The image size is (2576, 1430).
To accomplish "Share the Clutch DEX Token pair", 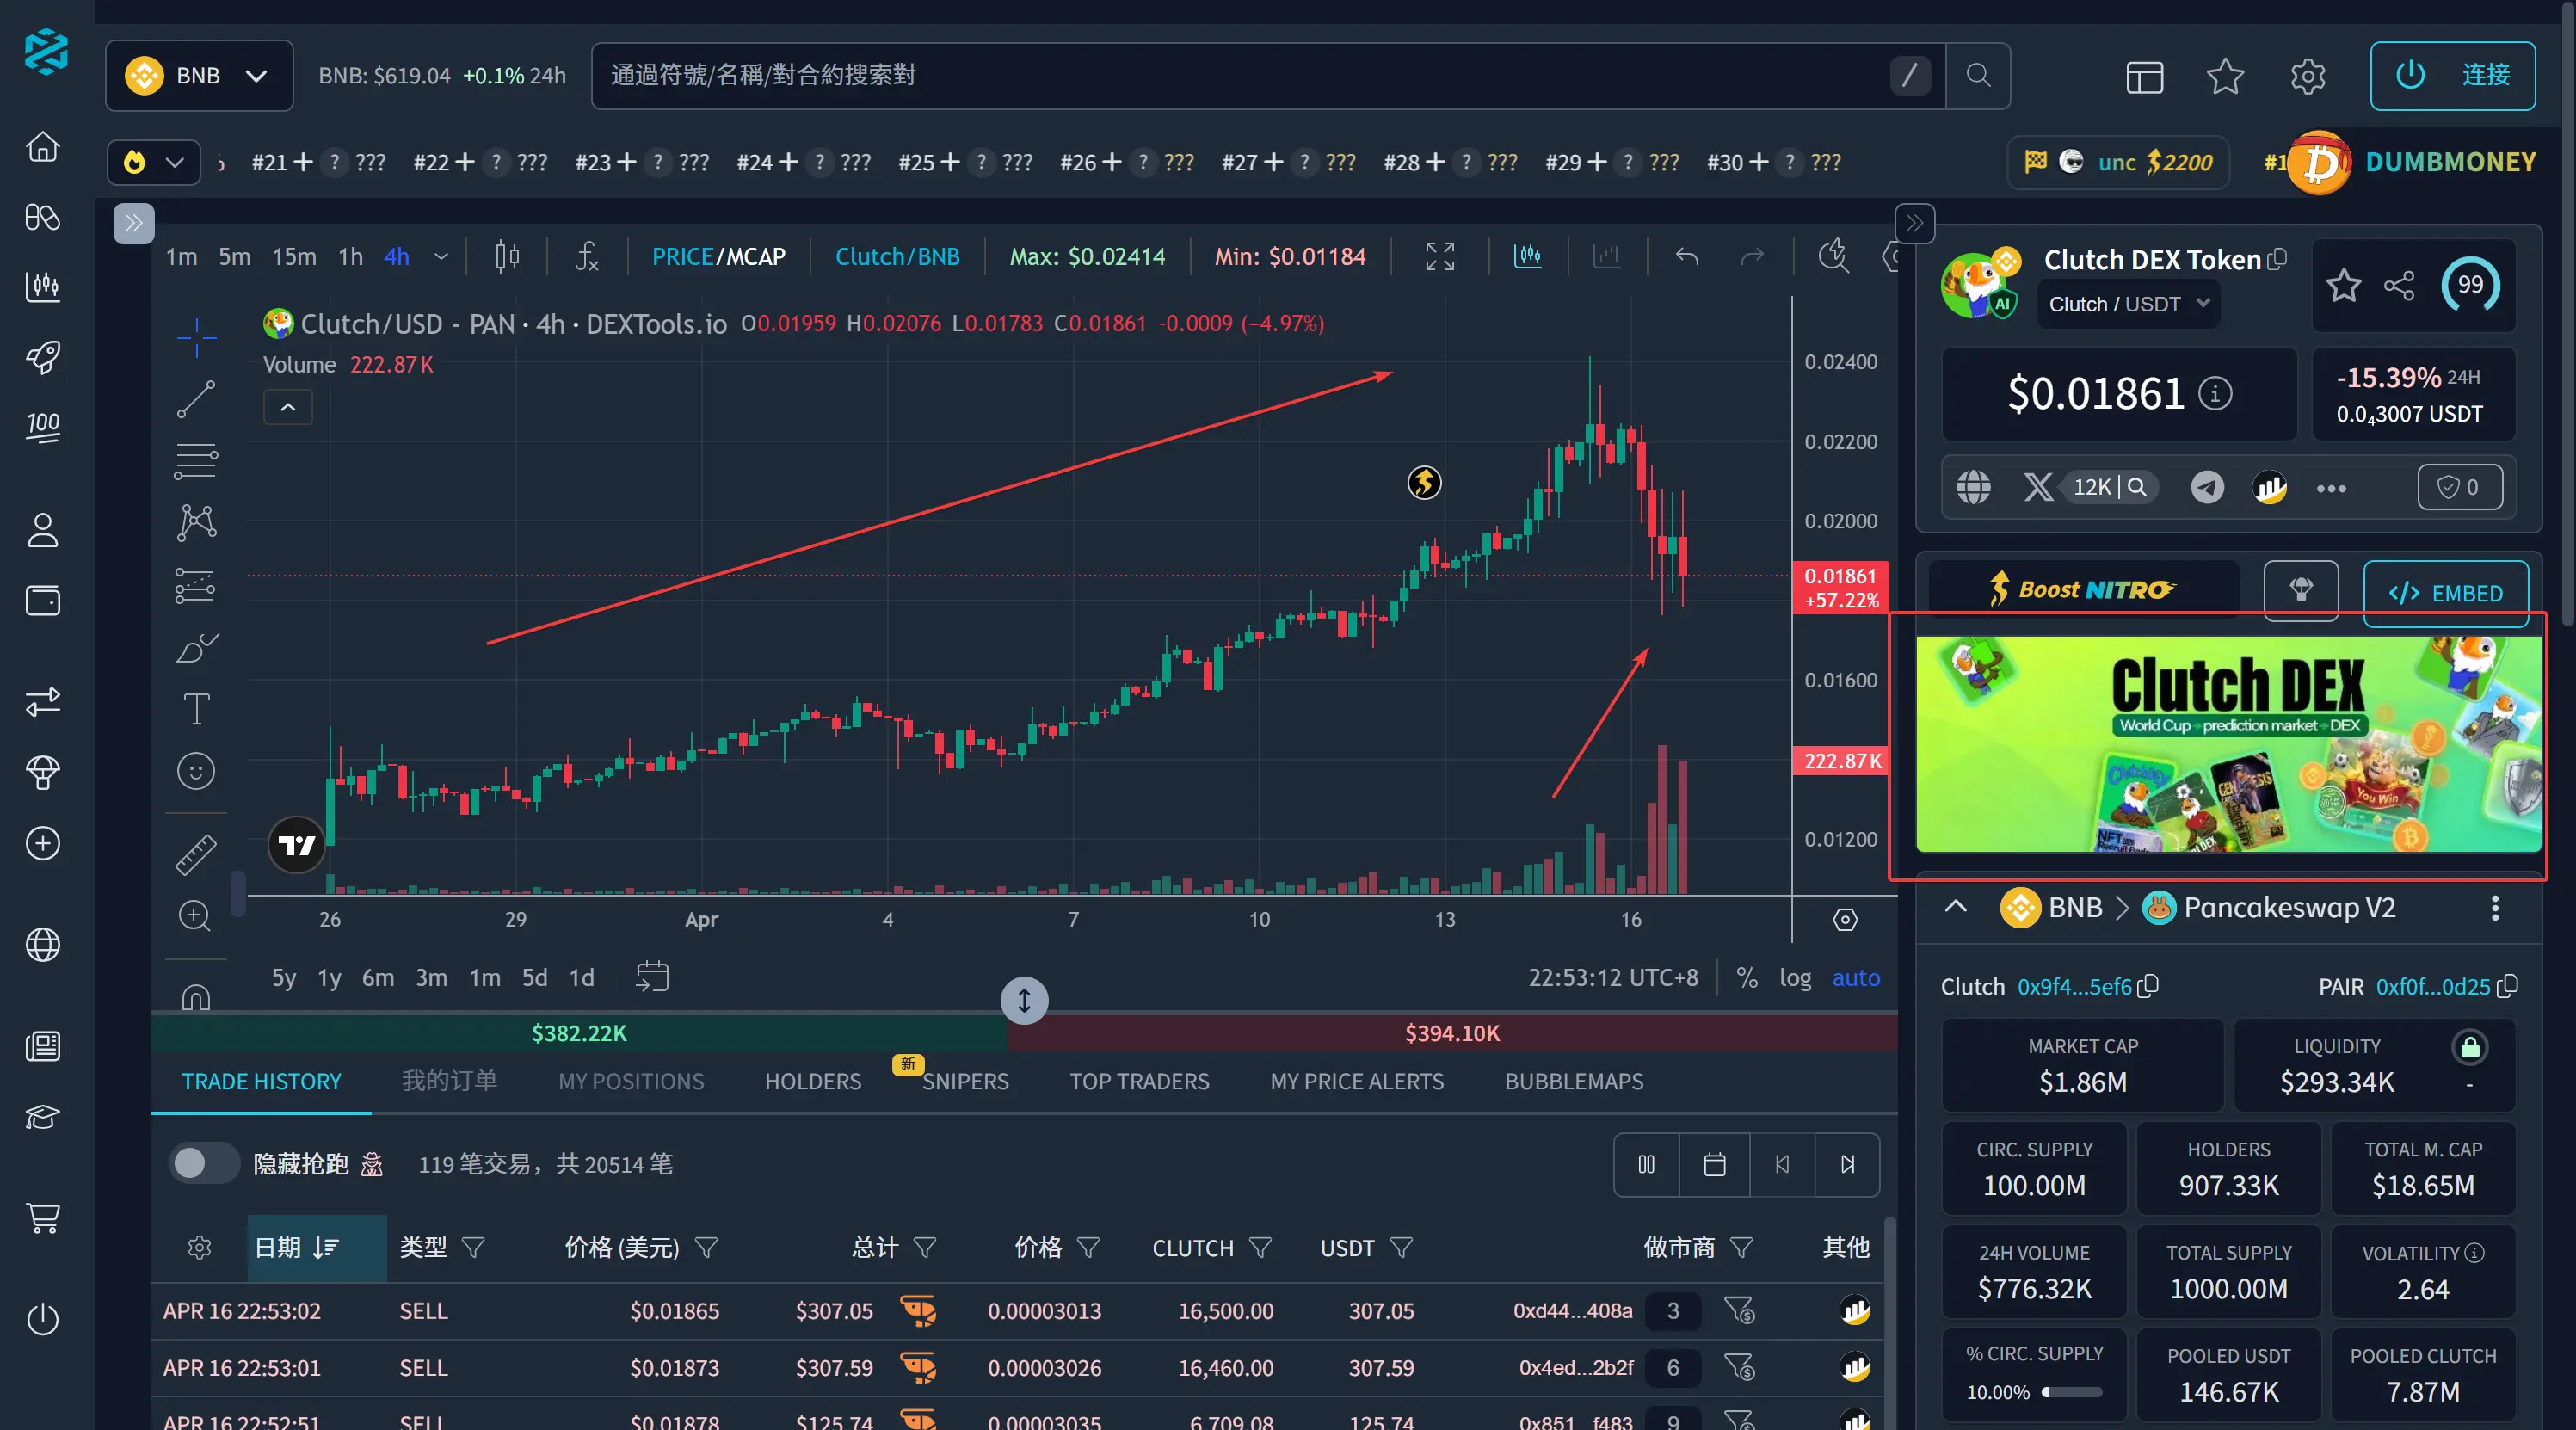I will tap(2398, 286).
